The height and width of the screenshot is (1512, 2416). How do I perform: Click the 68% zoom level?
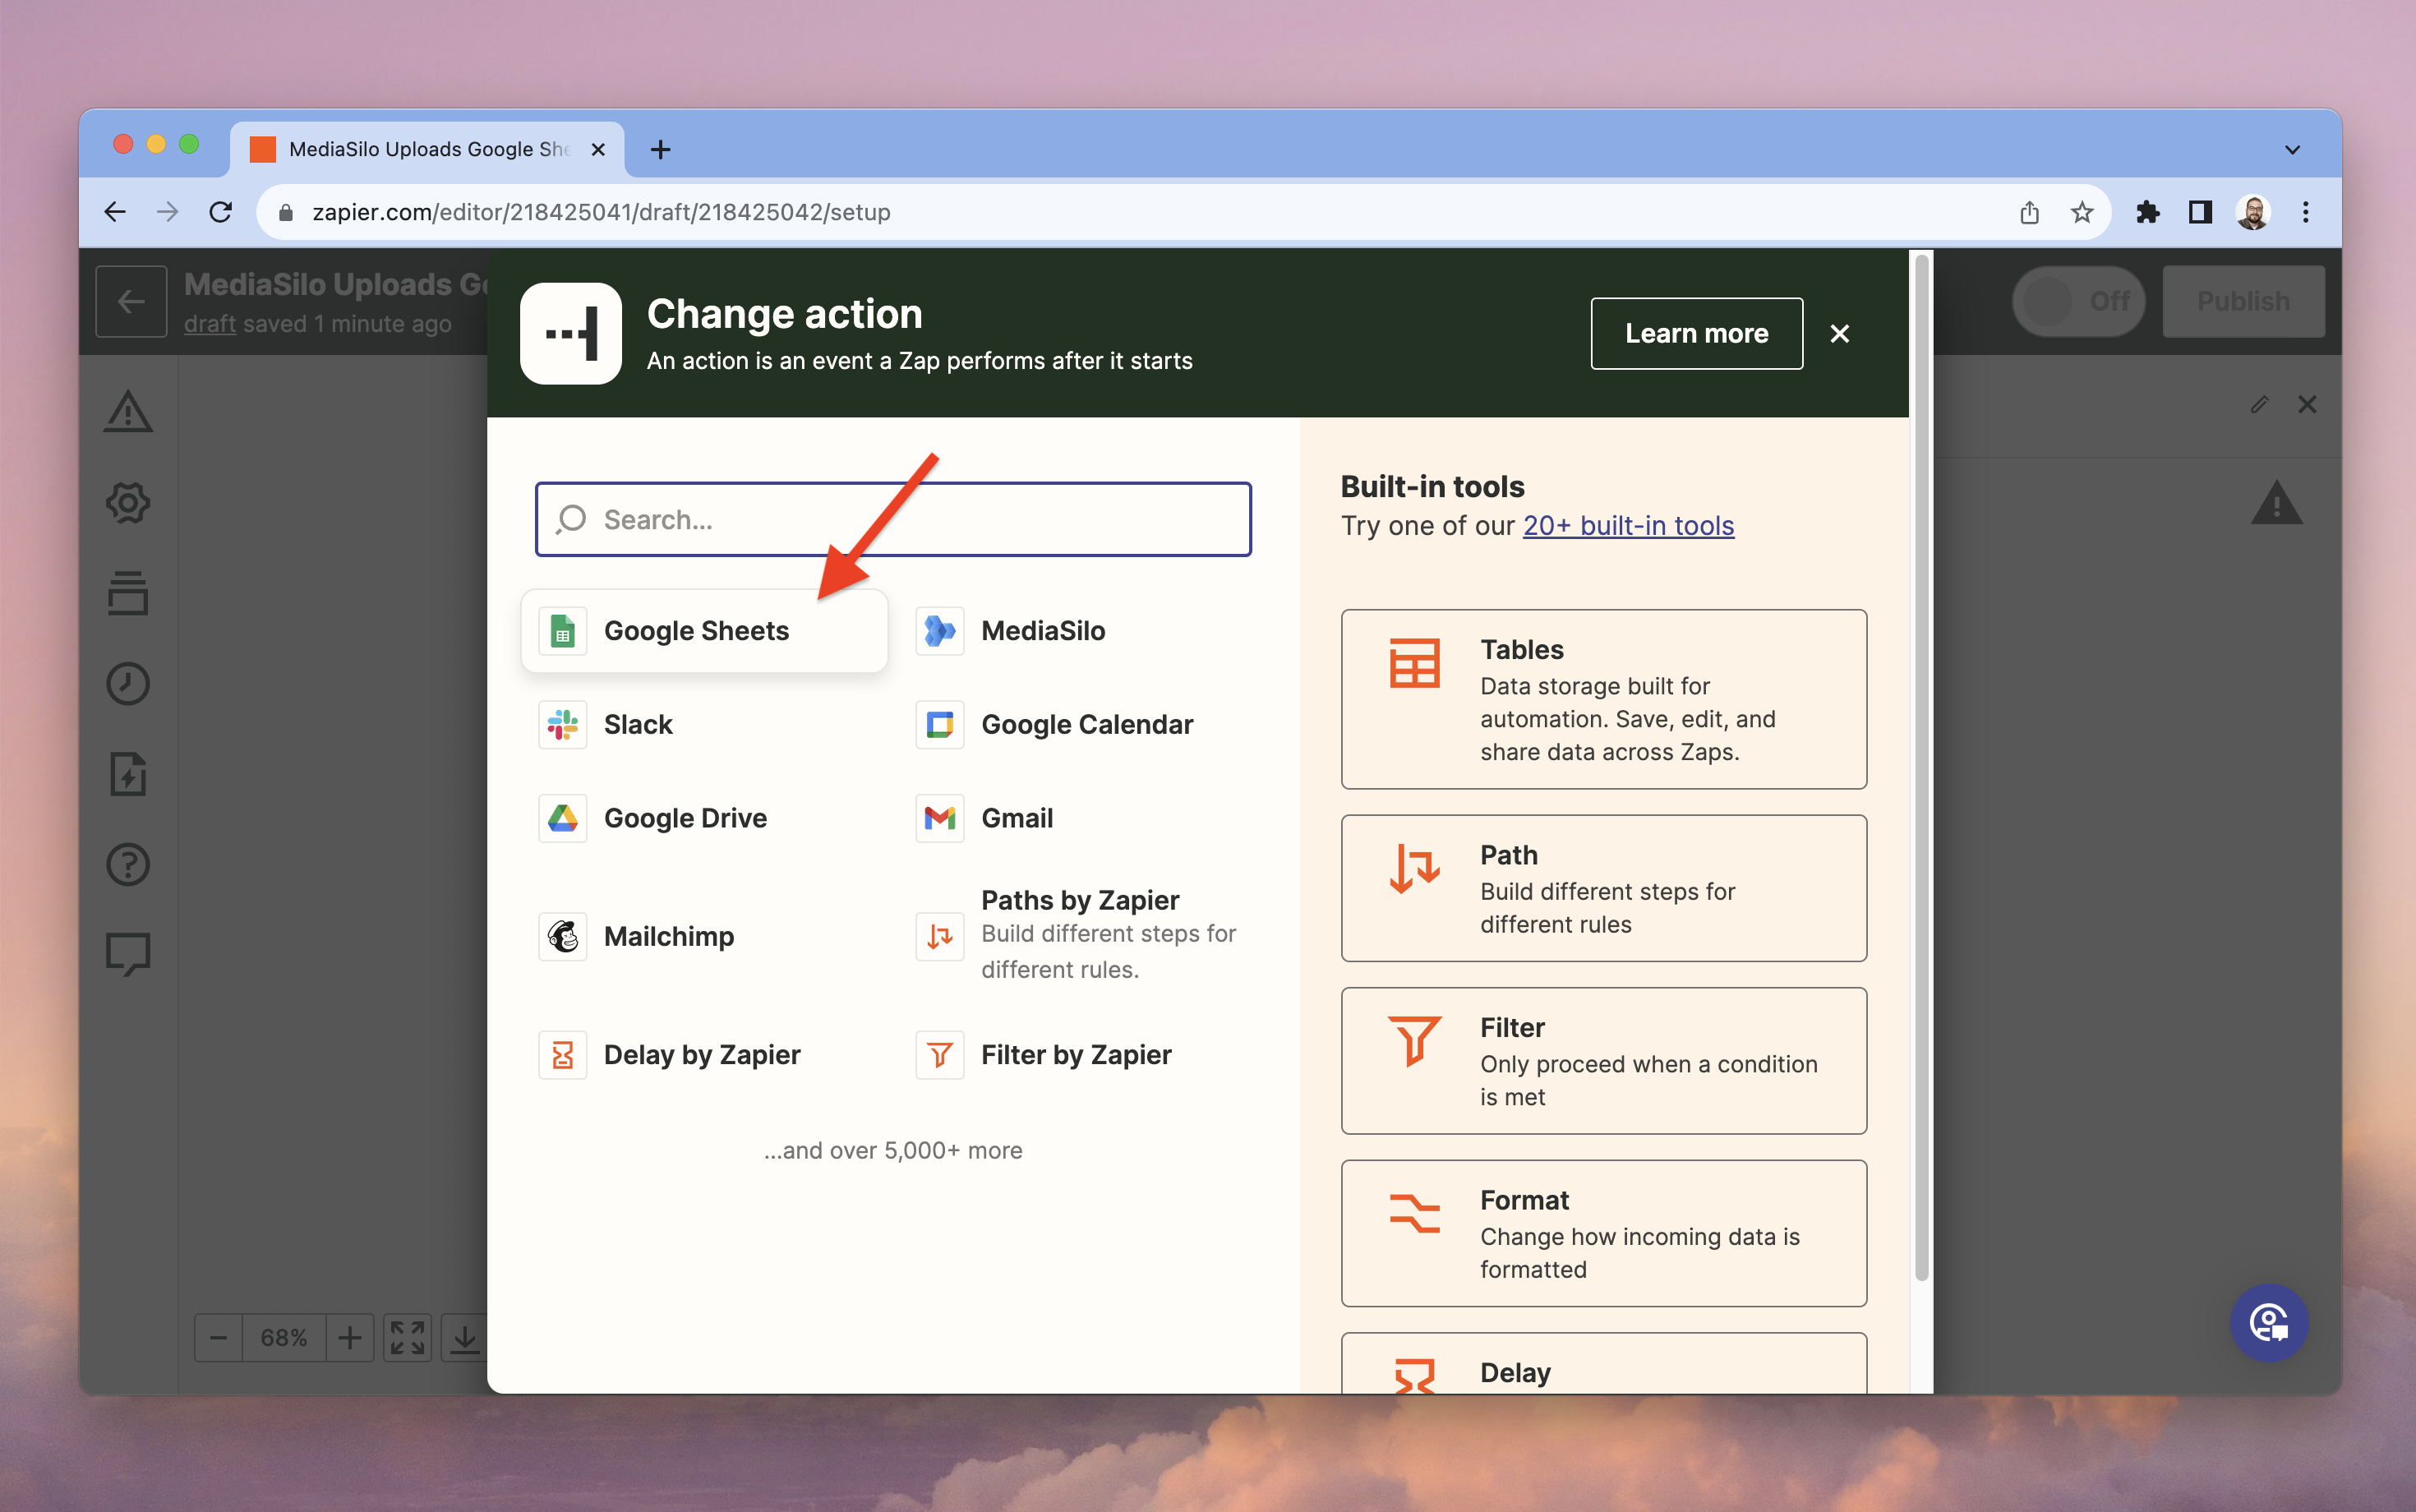[x=284, y=1338]
